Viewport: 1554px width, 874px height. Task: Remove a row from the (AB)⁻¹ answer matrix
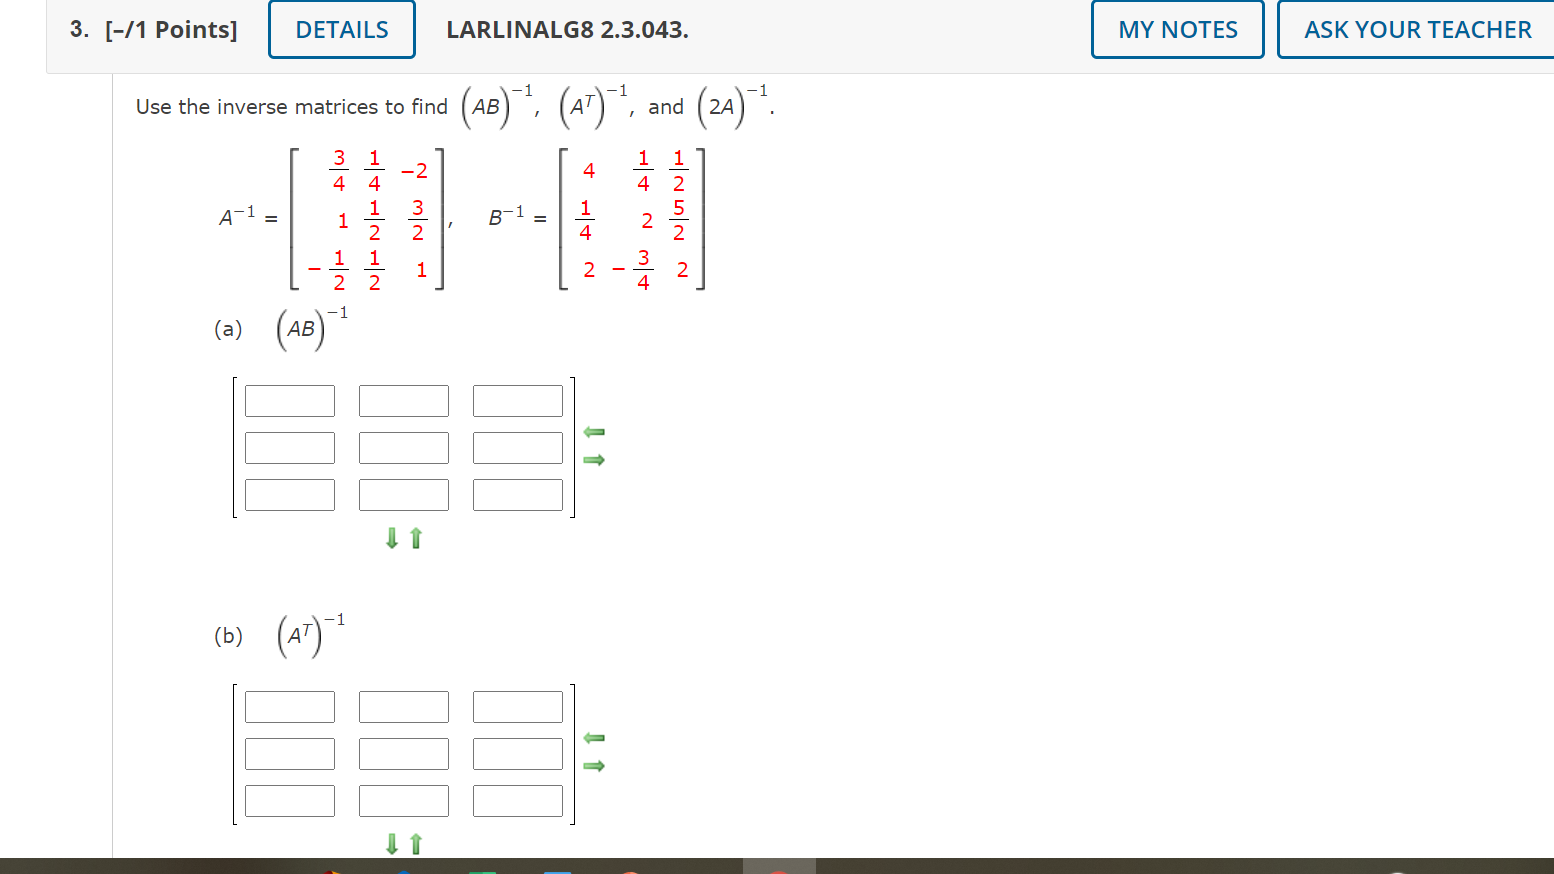coord(415,538)
